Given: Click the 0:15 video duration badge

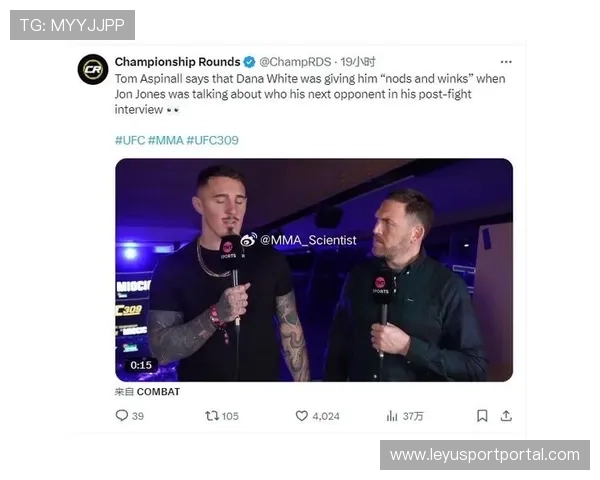Looking at the screenshot, I should (x=141, y=365).
